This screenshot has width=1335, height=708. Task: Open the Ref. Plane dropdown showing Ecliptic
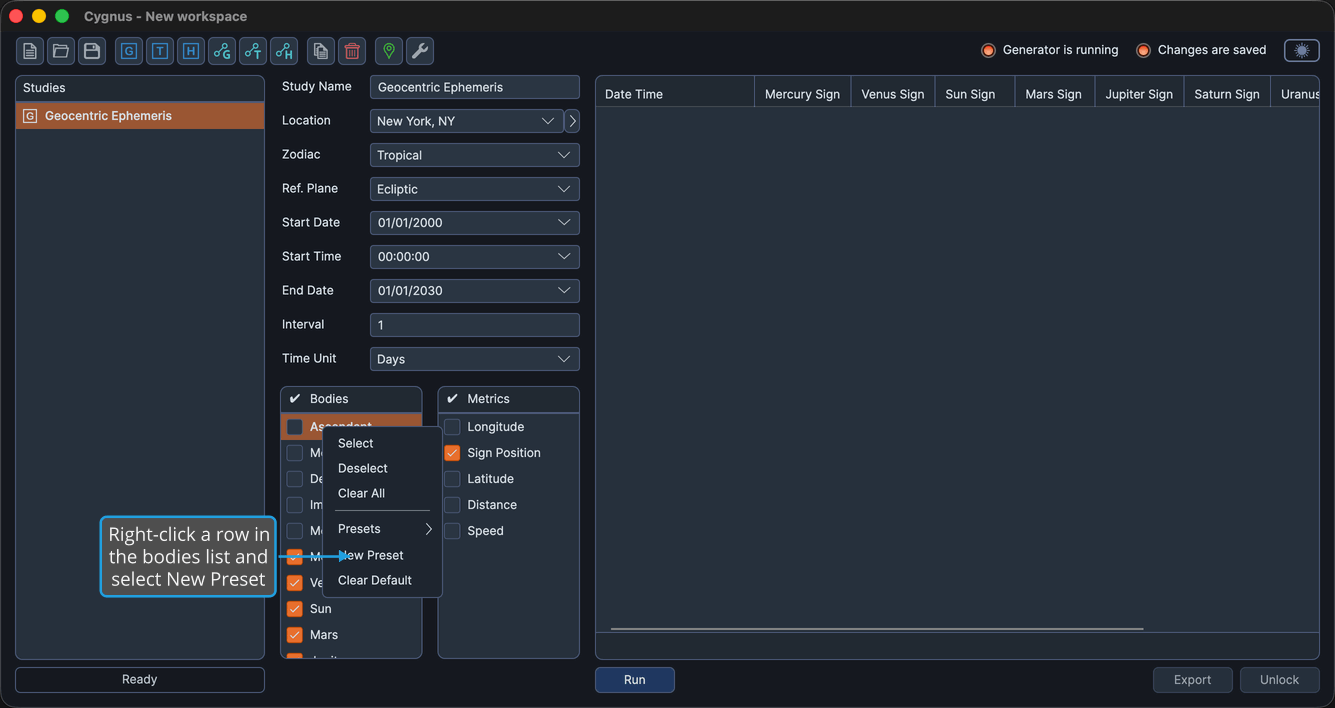pos(475,189)
